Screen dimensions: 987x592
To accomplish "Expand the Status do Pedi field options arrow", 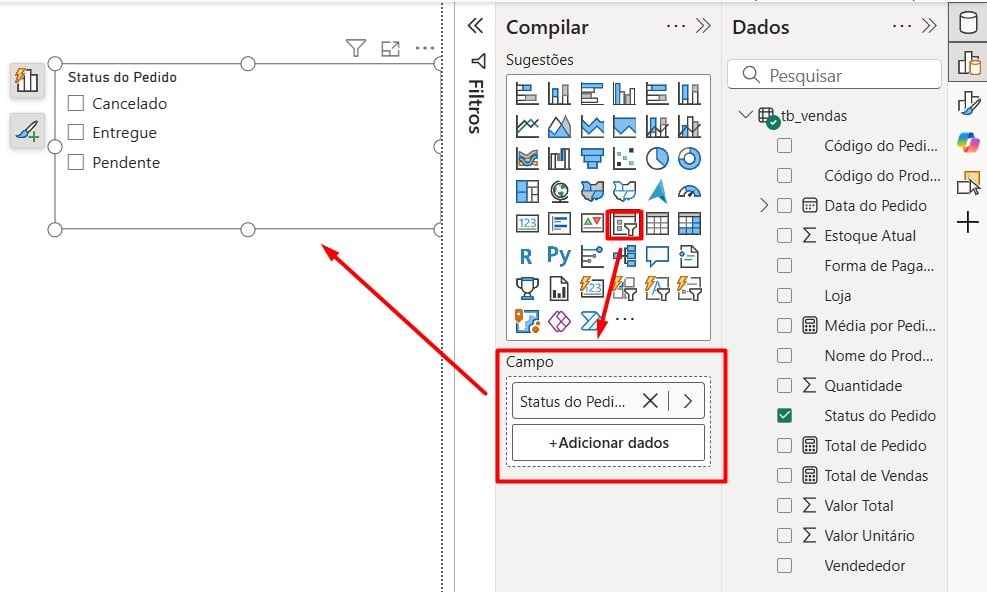I will [688, 400].
